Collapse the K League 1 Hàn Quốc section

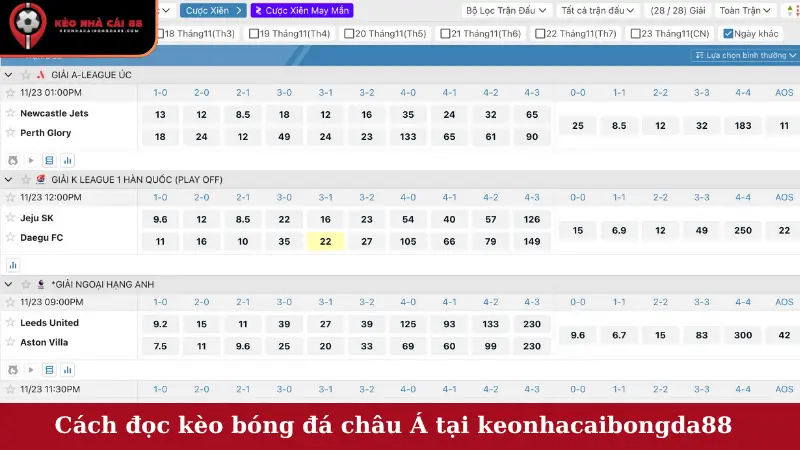coord(9,180)
